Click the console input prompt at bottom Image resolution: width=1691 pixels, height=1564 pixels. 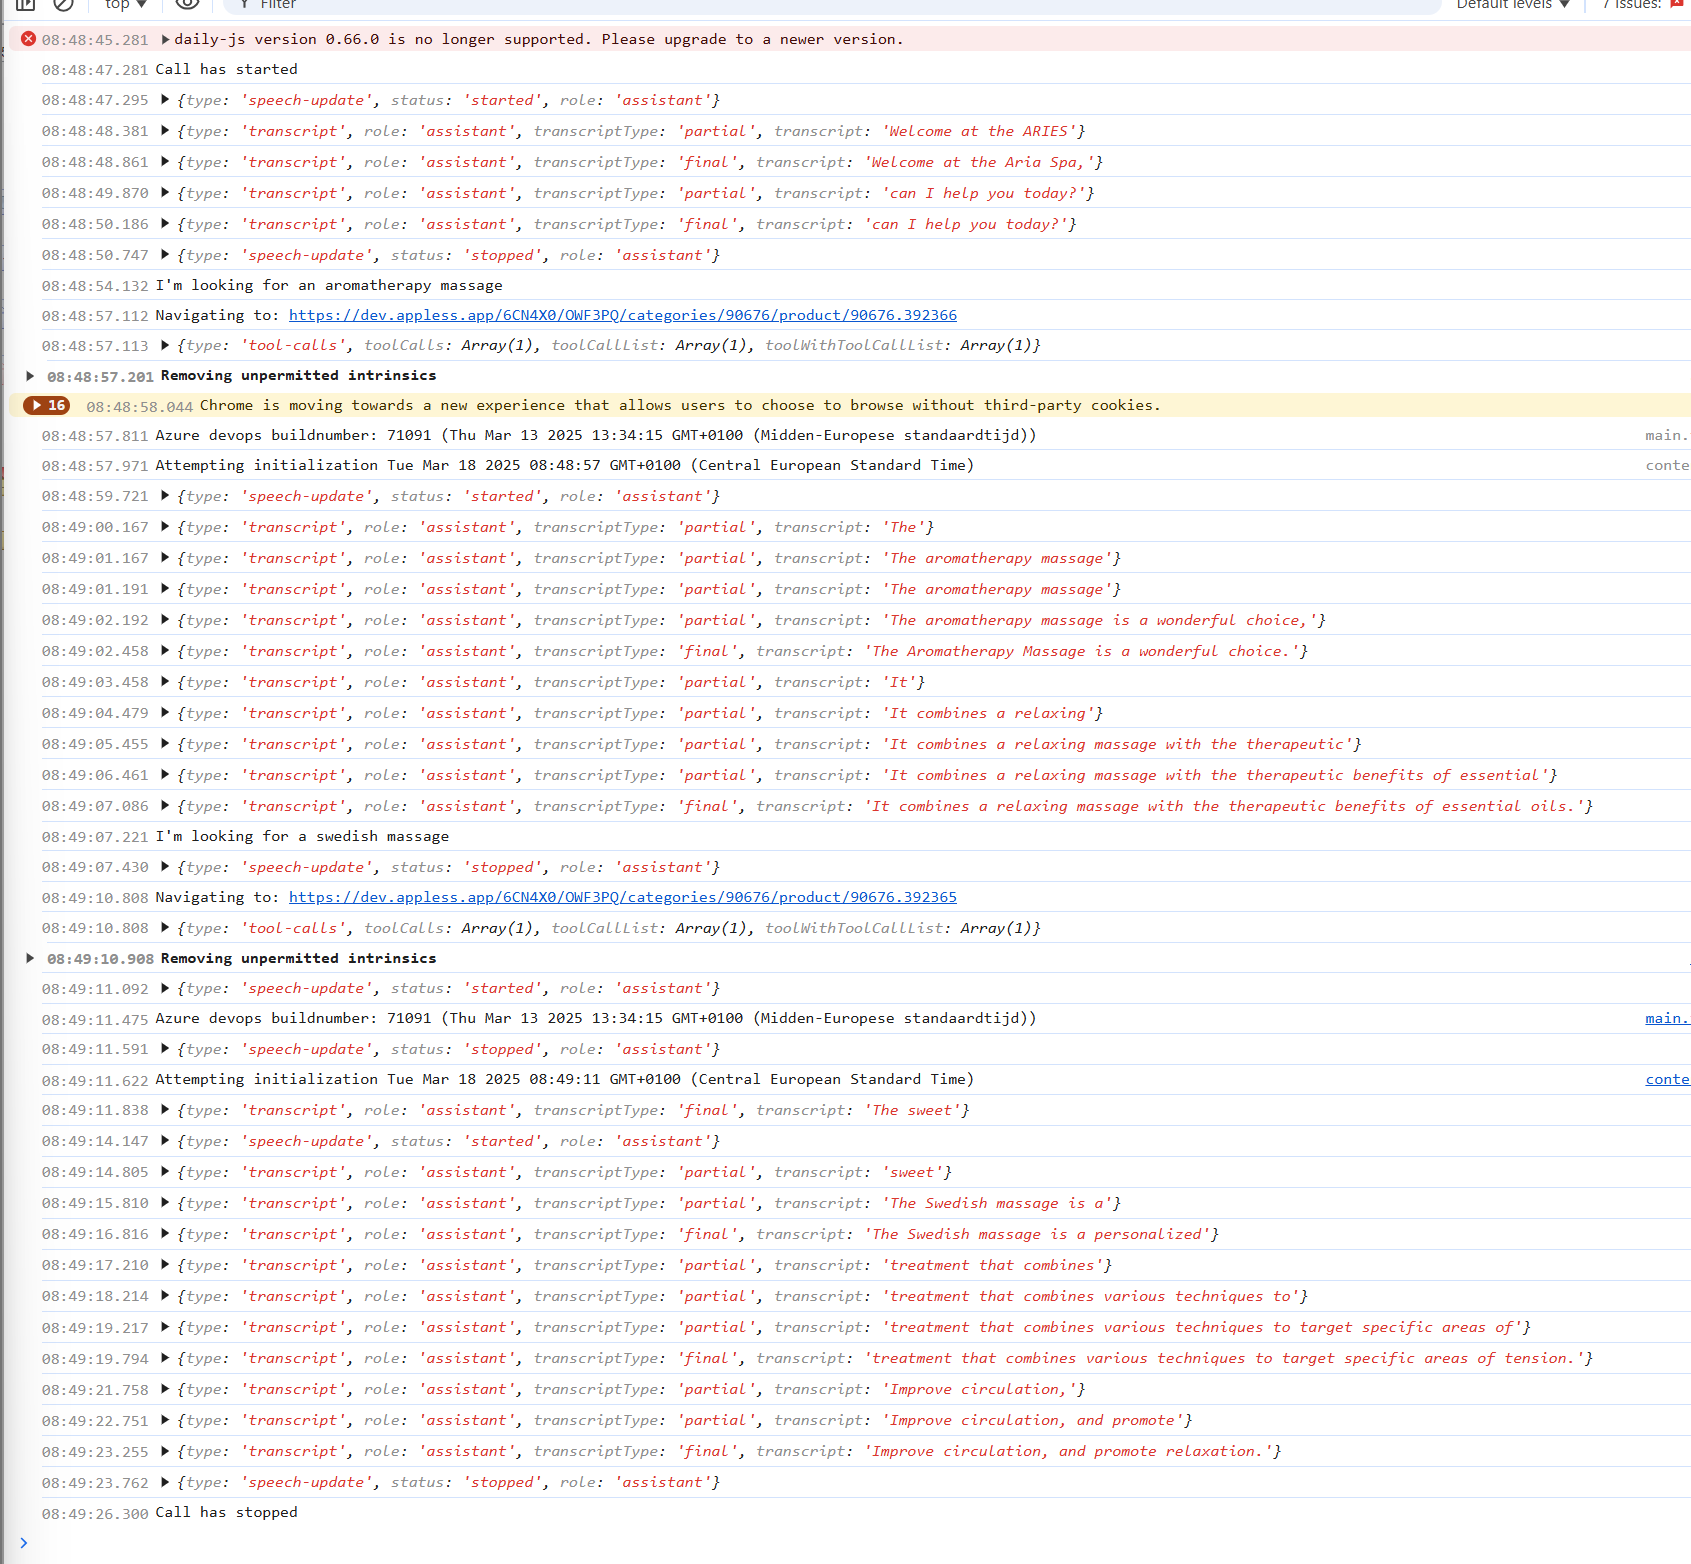click(x=850, y=1542)
